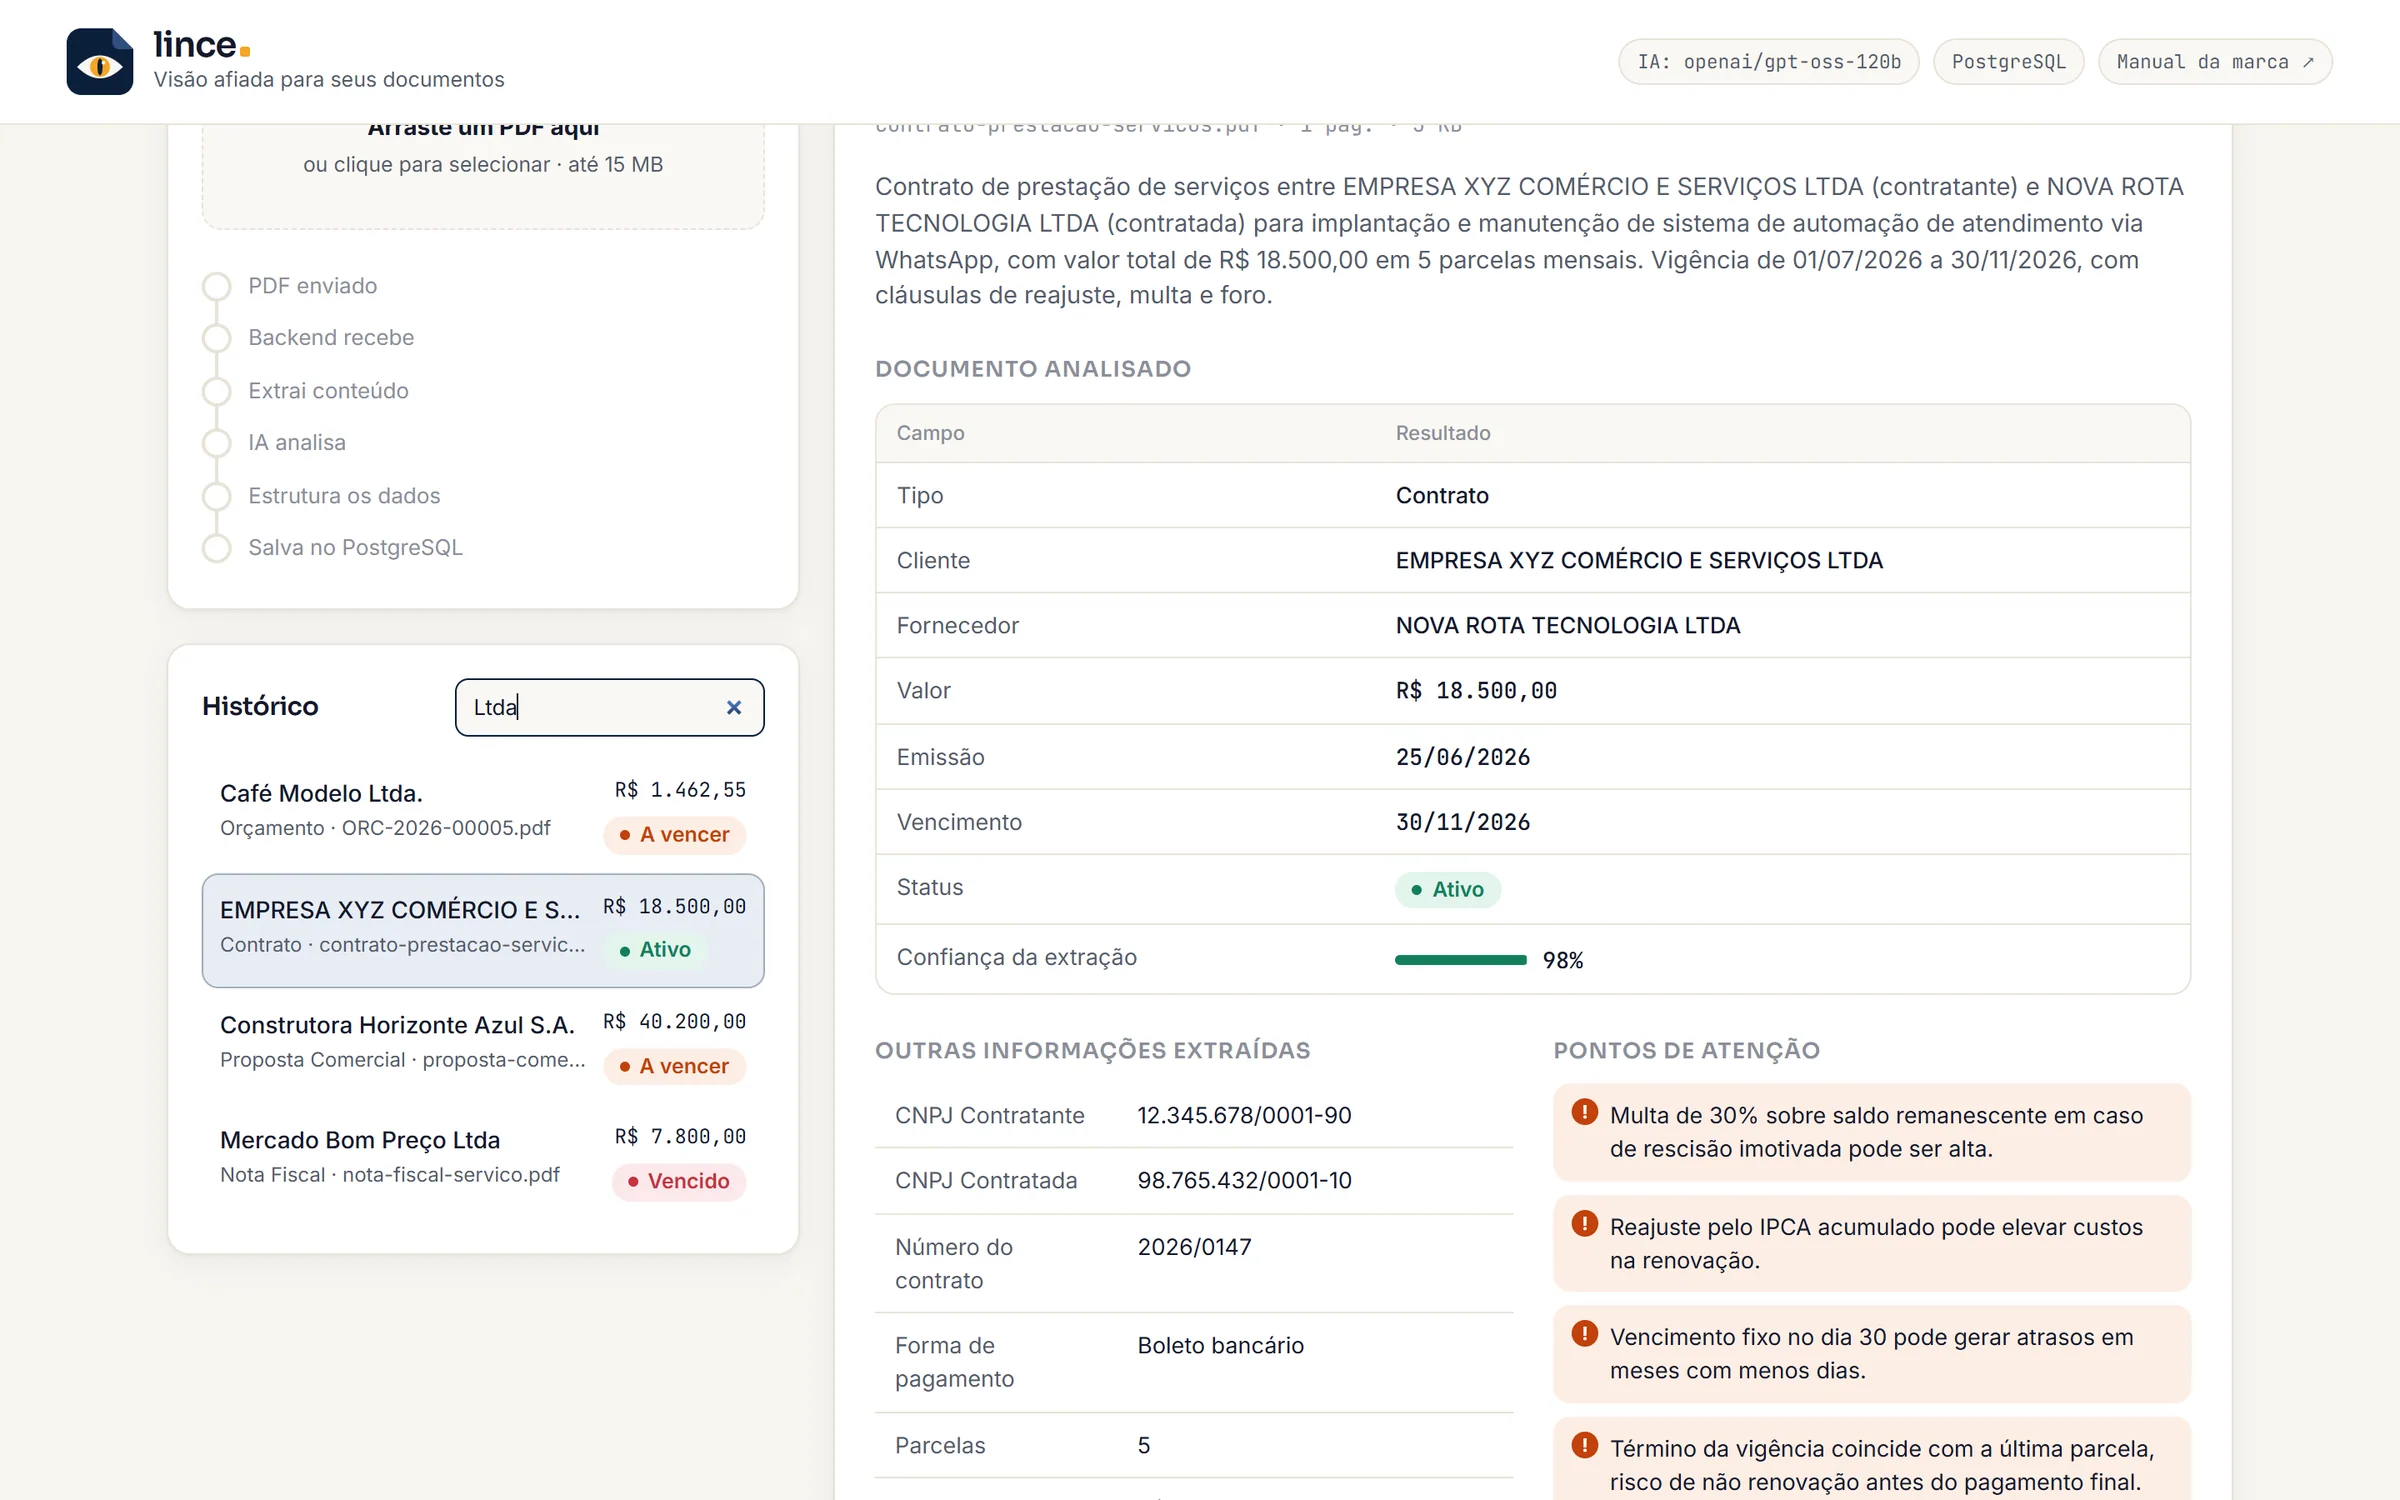Click the Vencimento date 30/11/2026

point(1463,822)
